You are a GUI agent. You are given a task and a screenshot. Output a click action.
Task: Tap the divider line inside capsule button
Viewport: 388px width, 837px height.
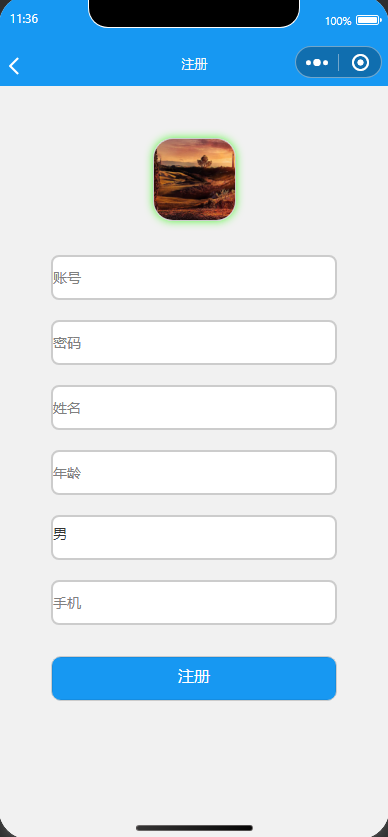(x=338, y=62)
